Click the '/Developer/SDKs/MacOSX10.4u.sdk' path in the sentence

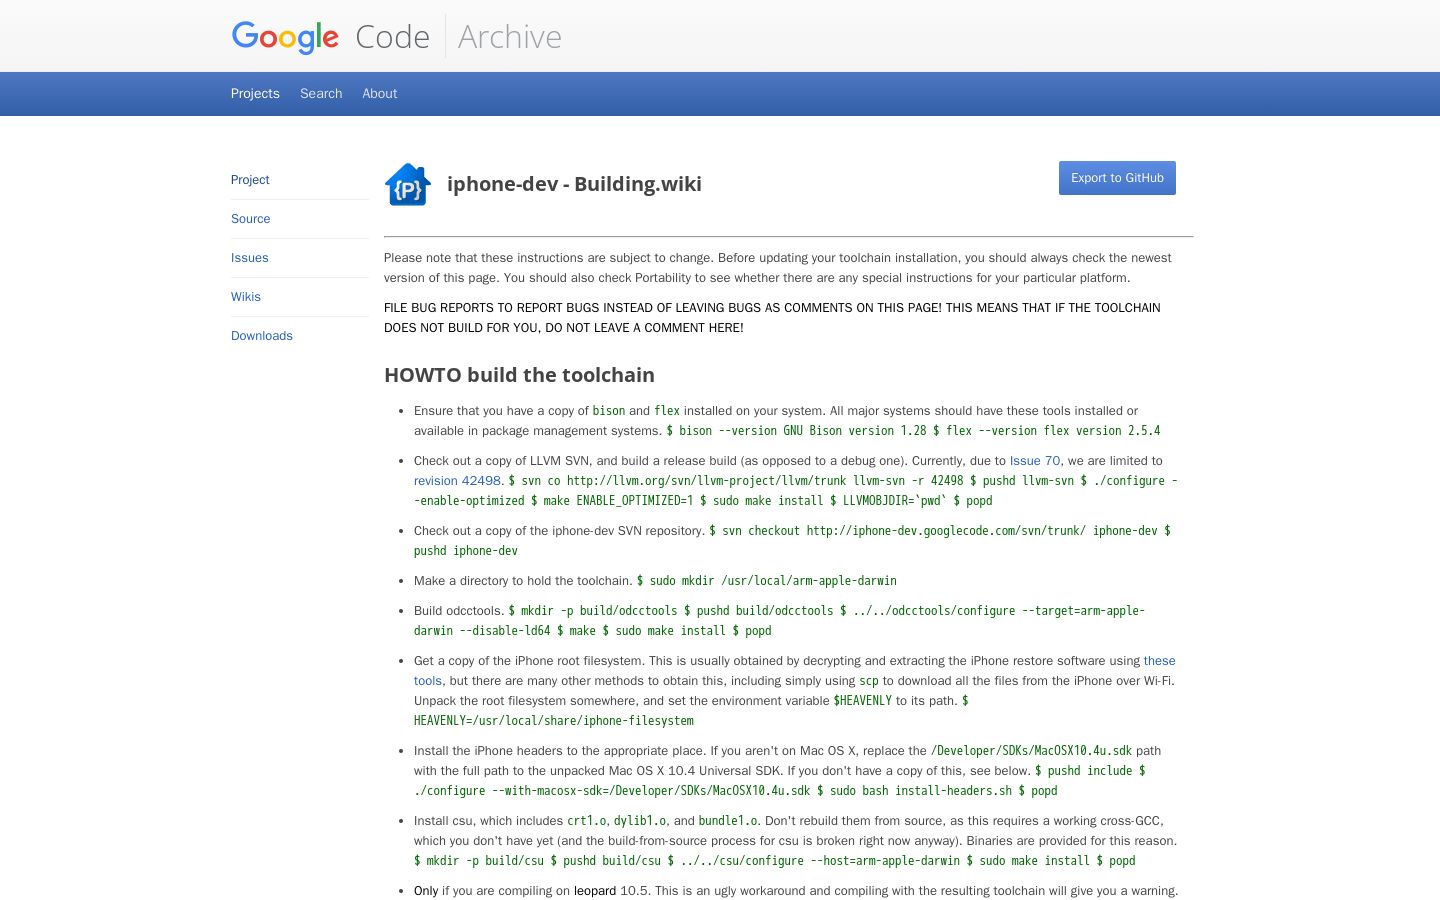[x=1031, y=751]
